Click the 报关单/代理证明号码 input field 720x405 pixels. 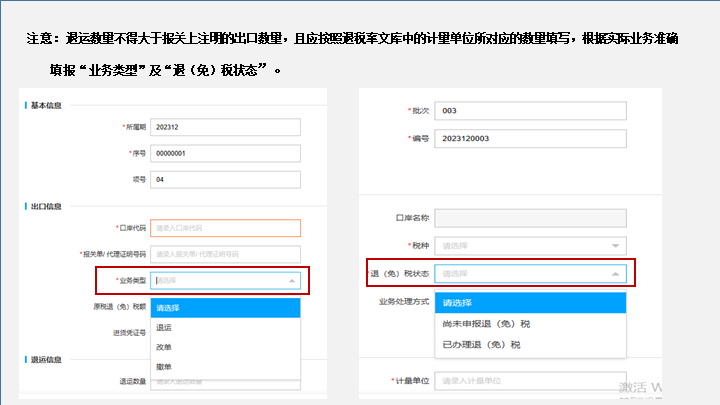click(x=225, y=254)
